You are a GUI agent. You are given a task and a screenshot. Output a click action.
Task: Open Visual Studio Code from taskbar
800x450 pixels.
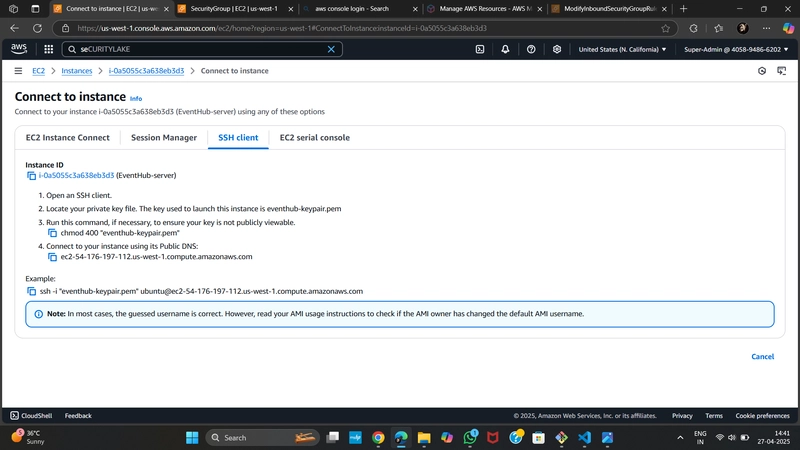[585, 437]
